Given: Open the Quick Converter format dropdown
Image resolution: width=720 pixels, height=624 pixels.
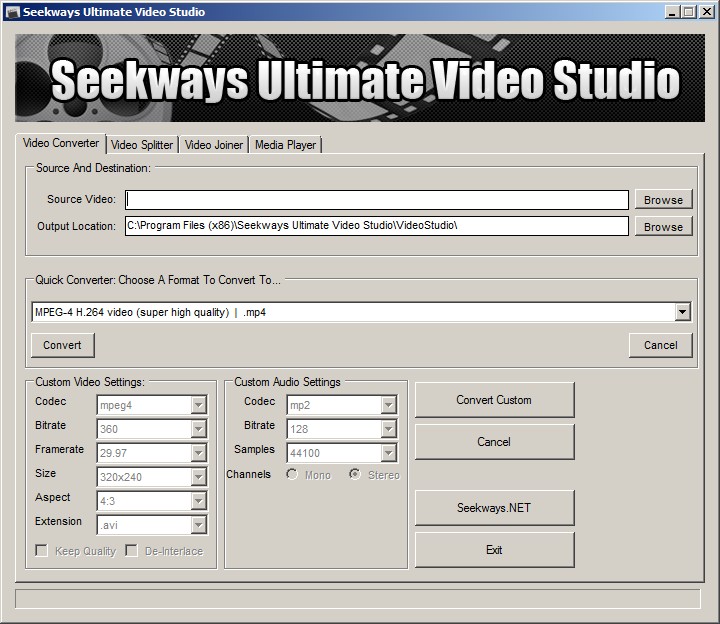Looking at the screenshot, I should point(682,312).
